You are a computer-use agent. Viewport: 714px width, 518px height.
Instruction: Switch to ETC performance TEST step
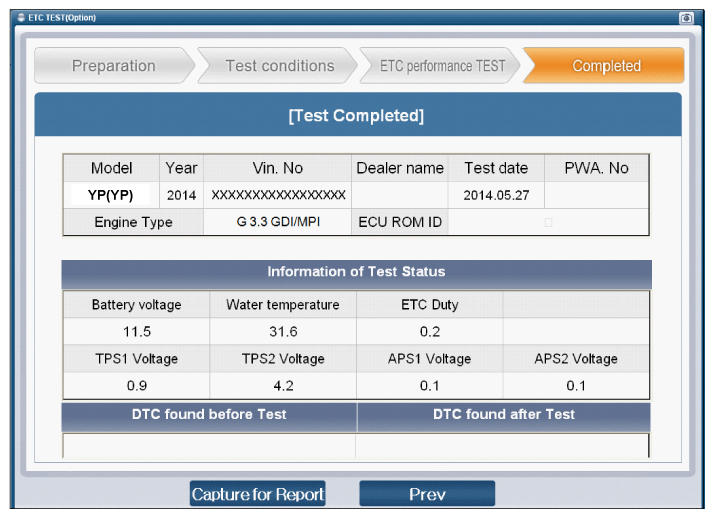coord(442,66)
